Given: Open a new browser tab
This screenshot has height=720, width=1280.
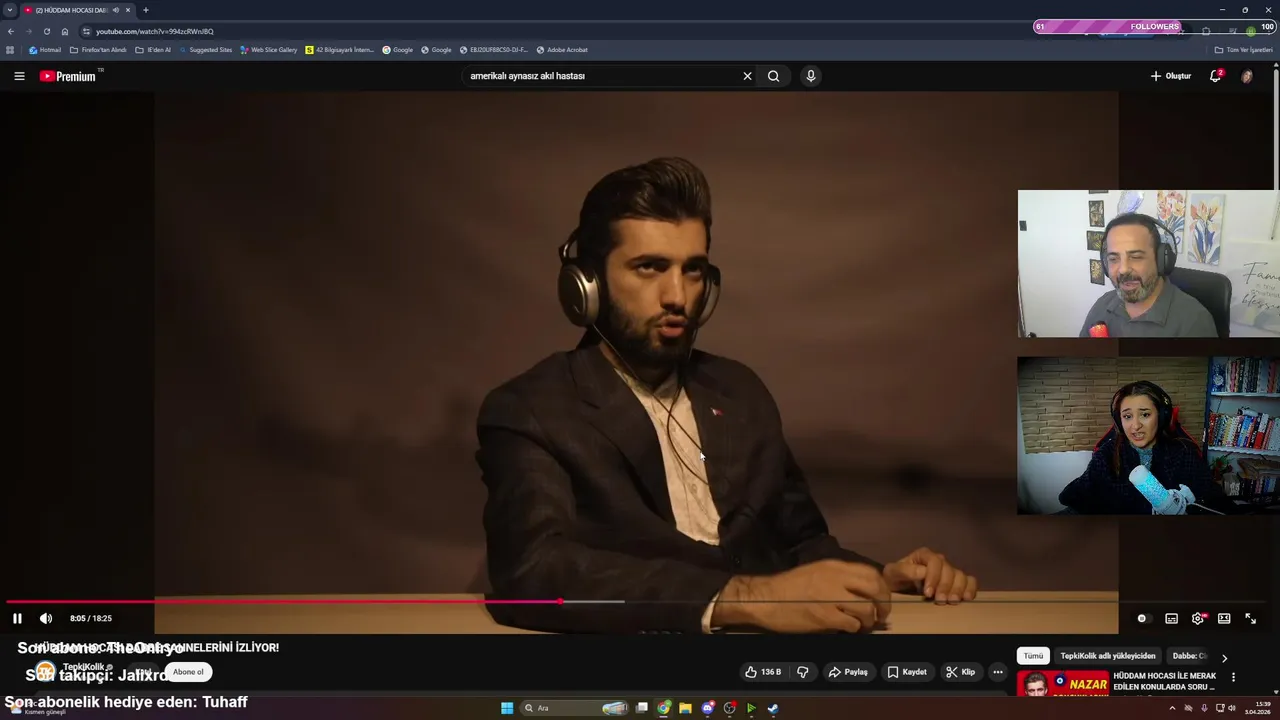Looking at the screenshot, I should coord(146,10).
